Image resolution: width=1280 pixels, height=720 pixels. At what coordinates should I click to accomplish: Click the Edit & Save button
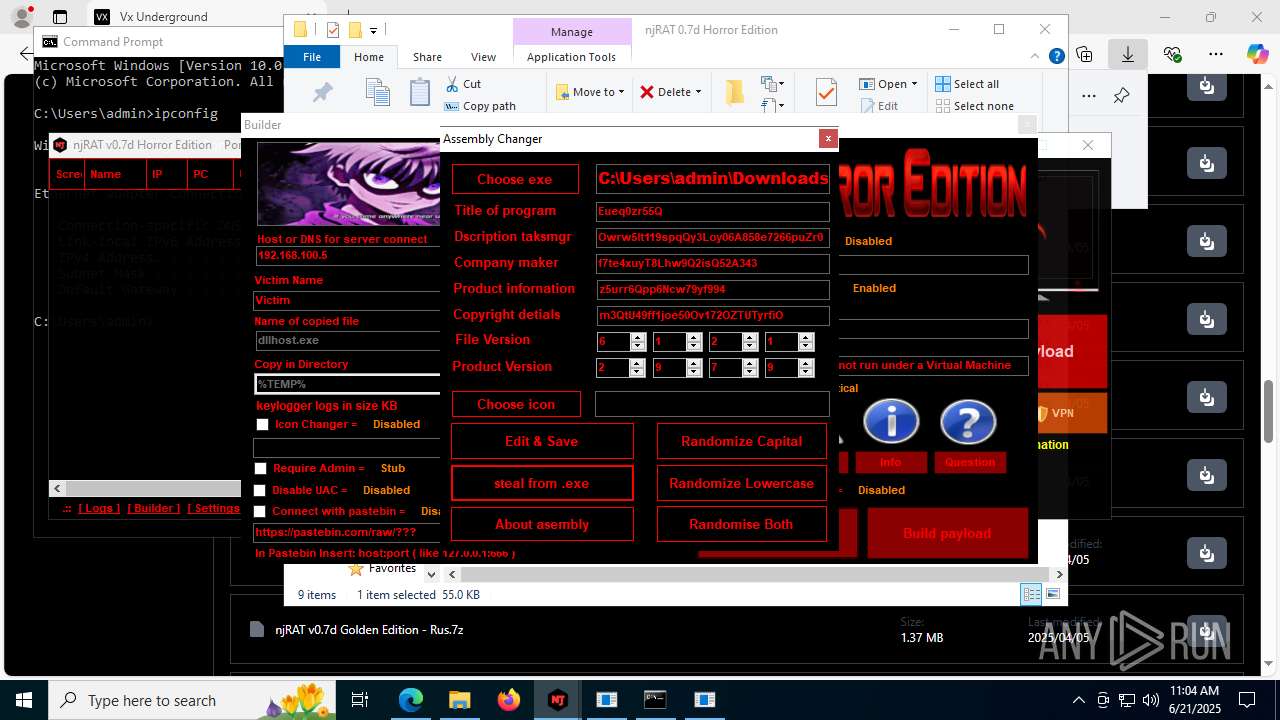(x=542, y=441)
